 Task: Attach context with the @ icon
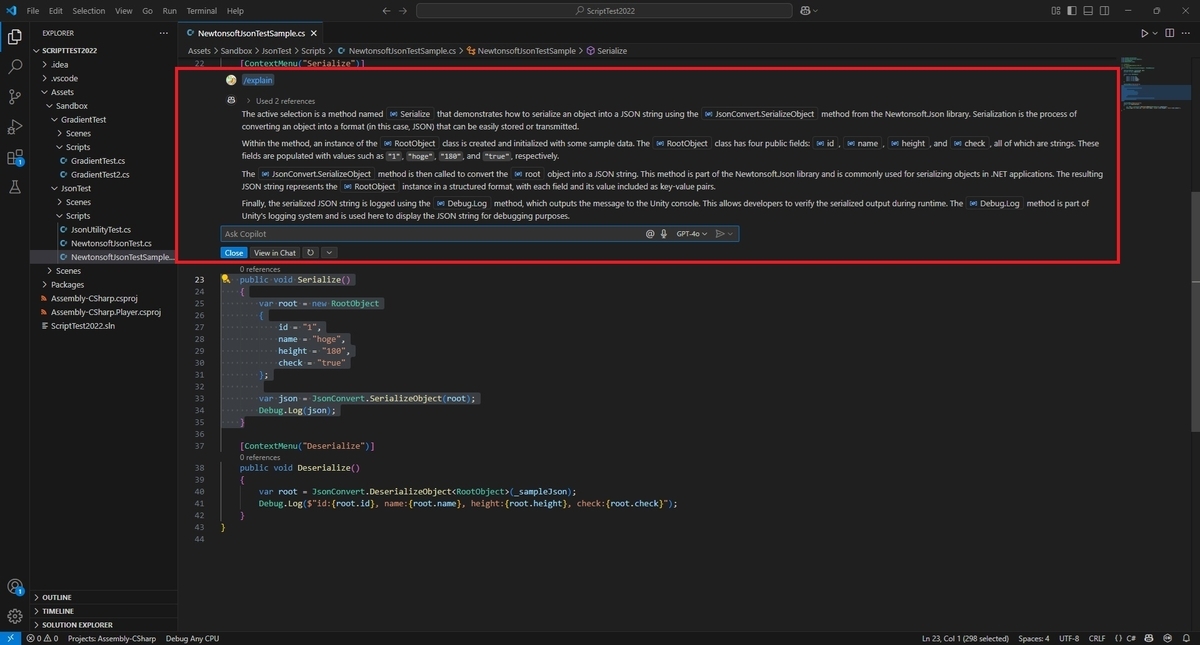pos(649,234)
